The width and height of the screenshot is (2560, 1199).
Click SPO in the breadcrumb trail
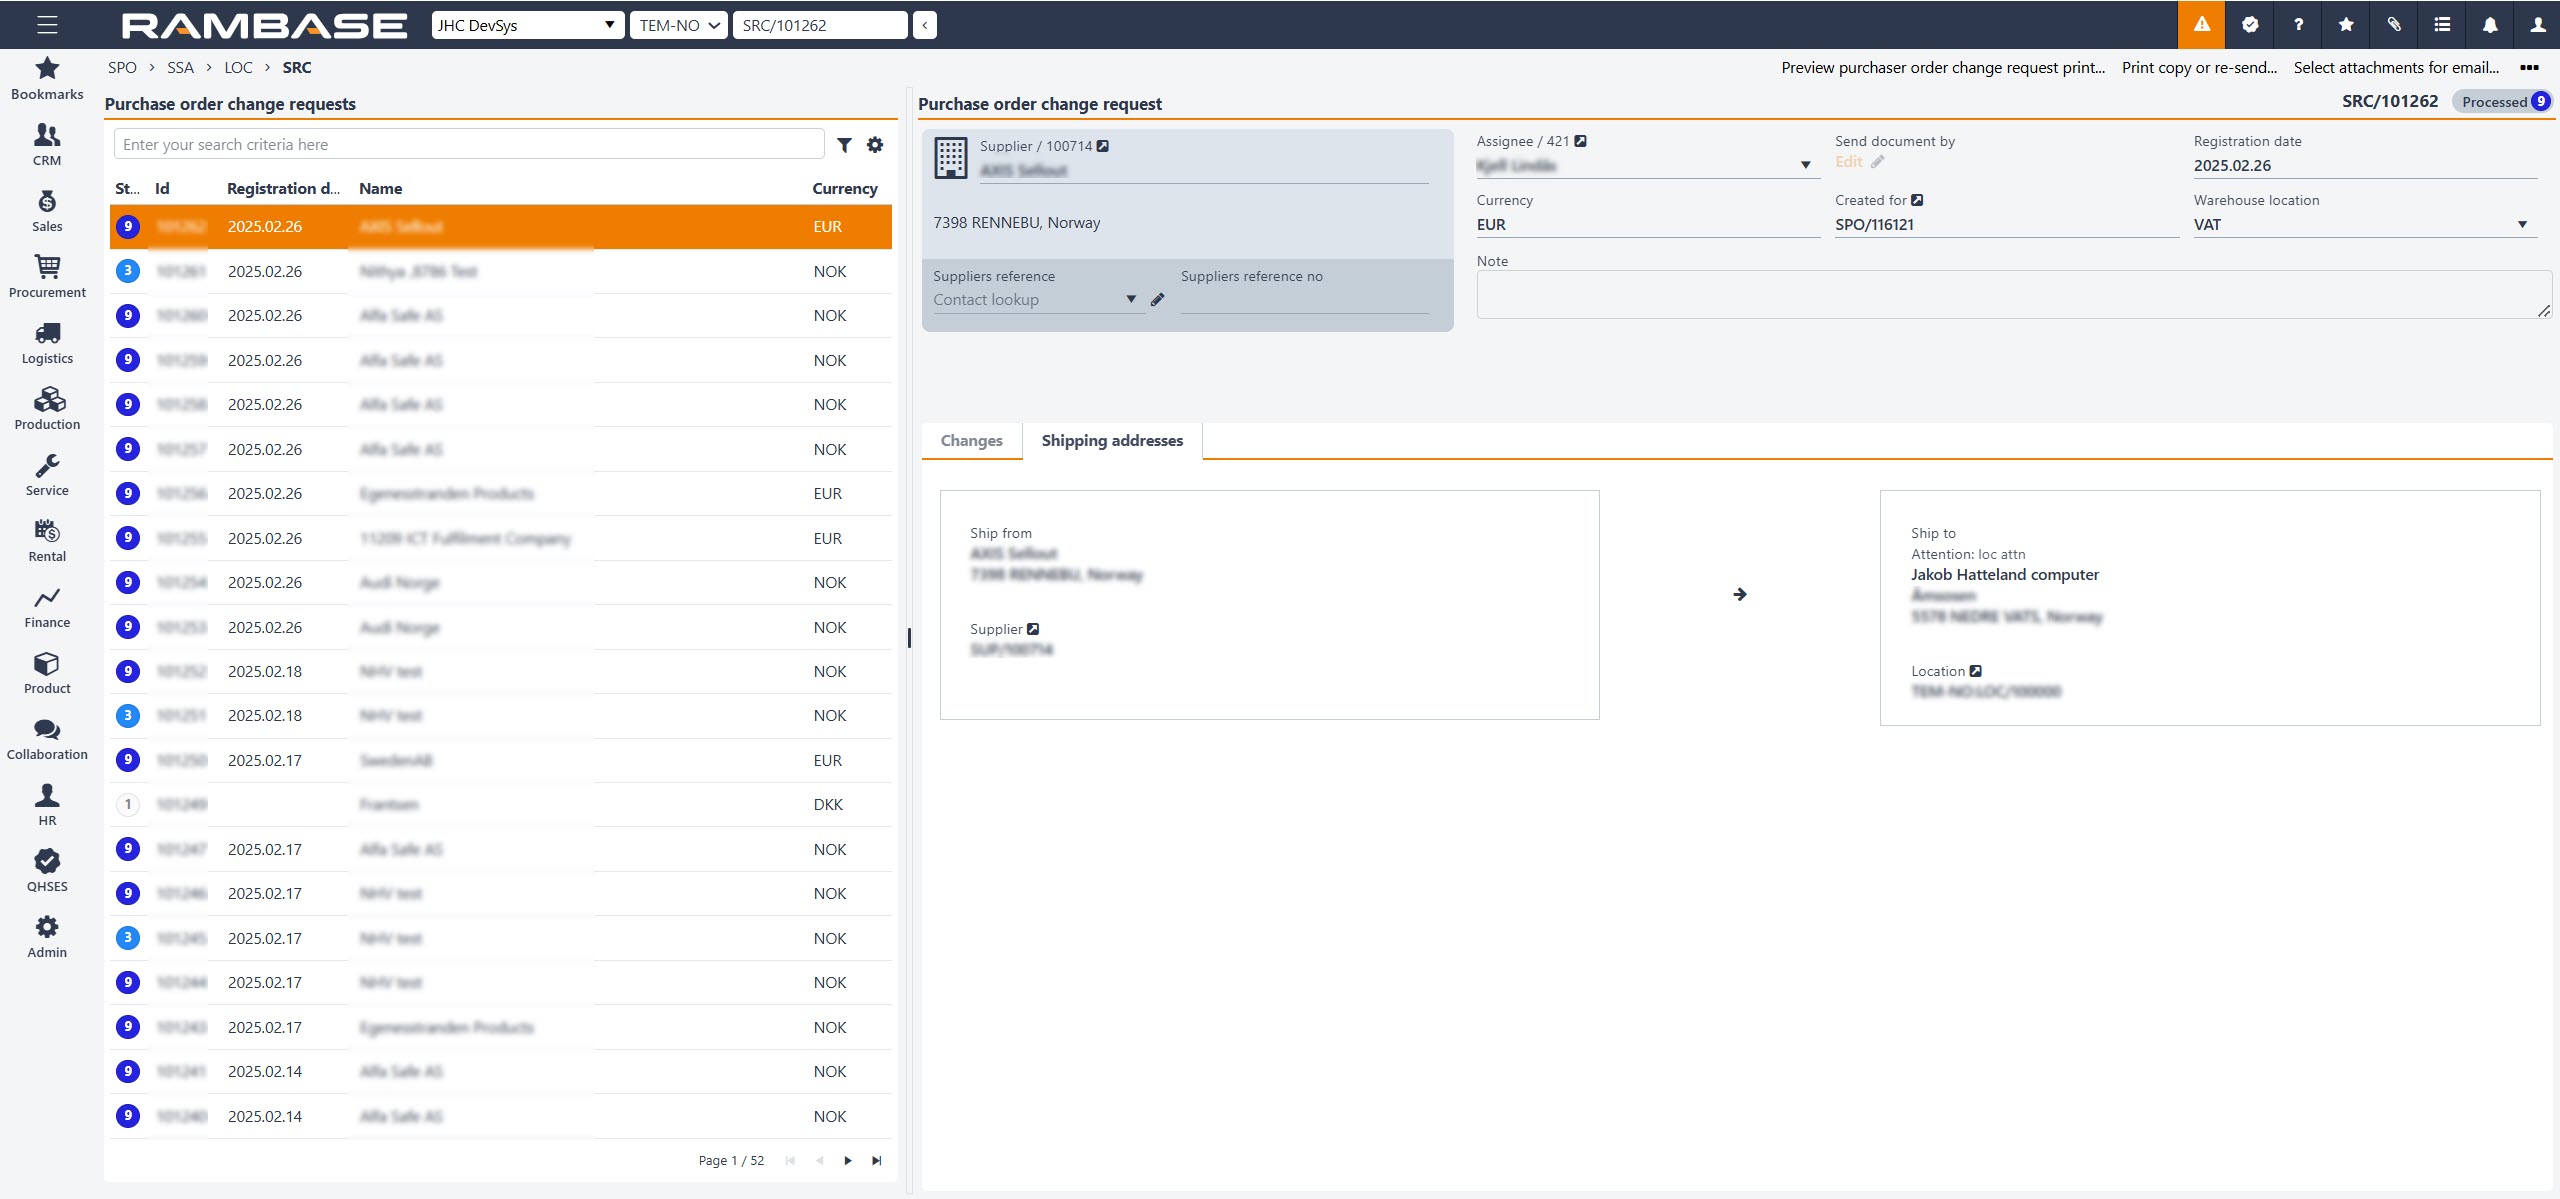[122, 68]
